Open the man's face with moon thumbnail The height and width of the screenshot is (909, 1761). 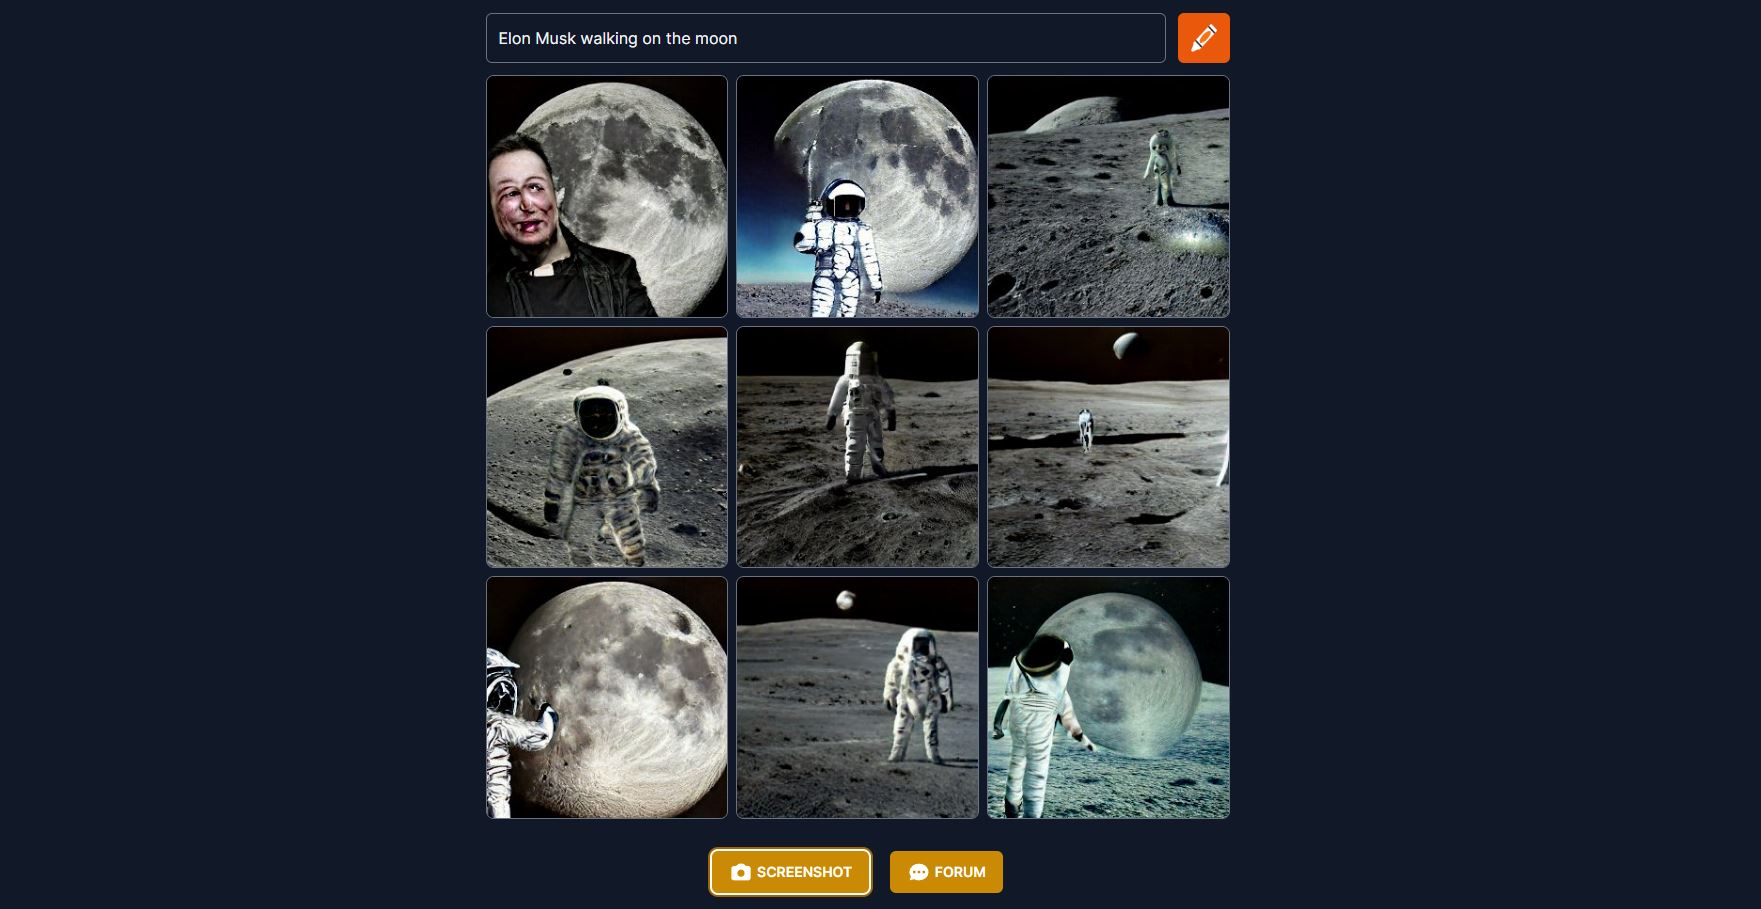607,196
